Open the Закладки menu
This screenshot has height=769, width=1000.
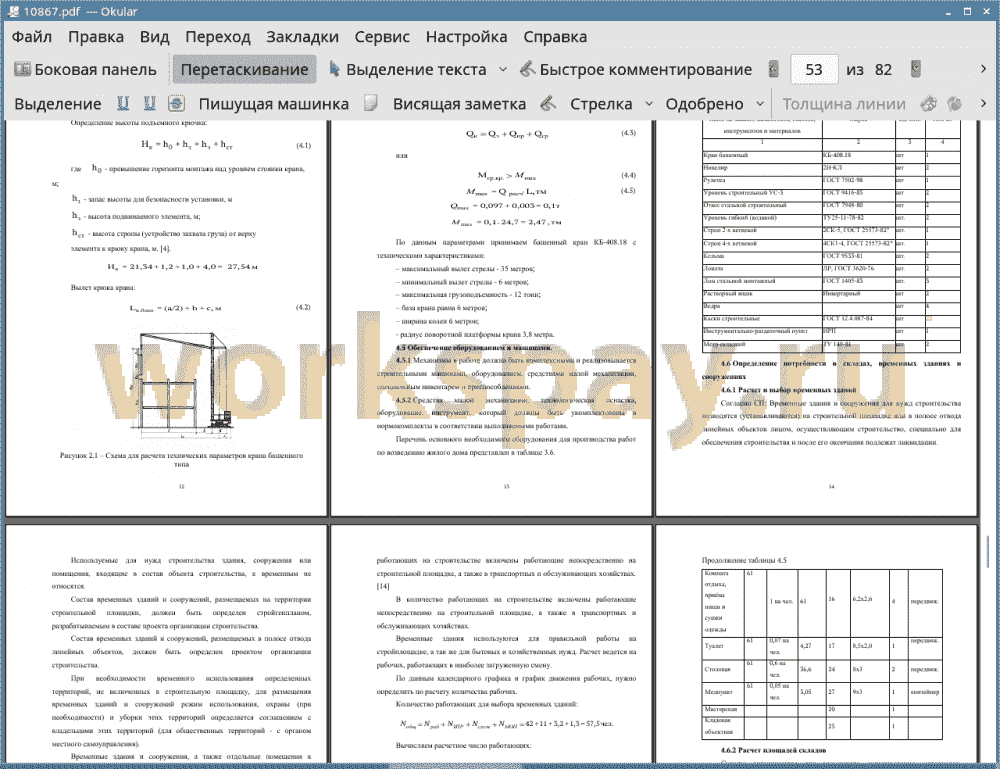click(302, 37)
